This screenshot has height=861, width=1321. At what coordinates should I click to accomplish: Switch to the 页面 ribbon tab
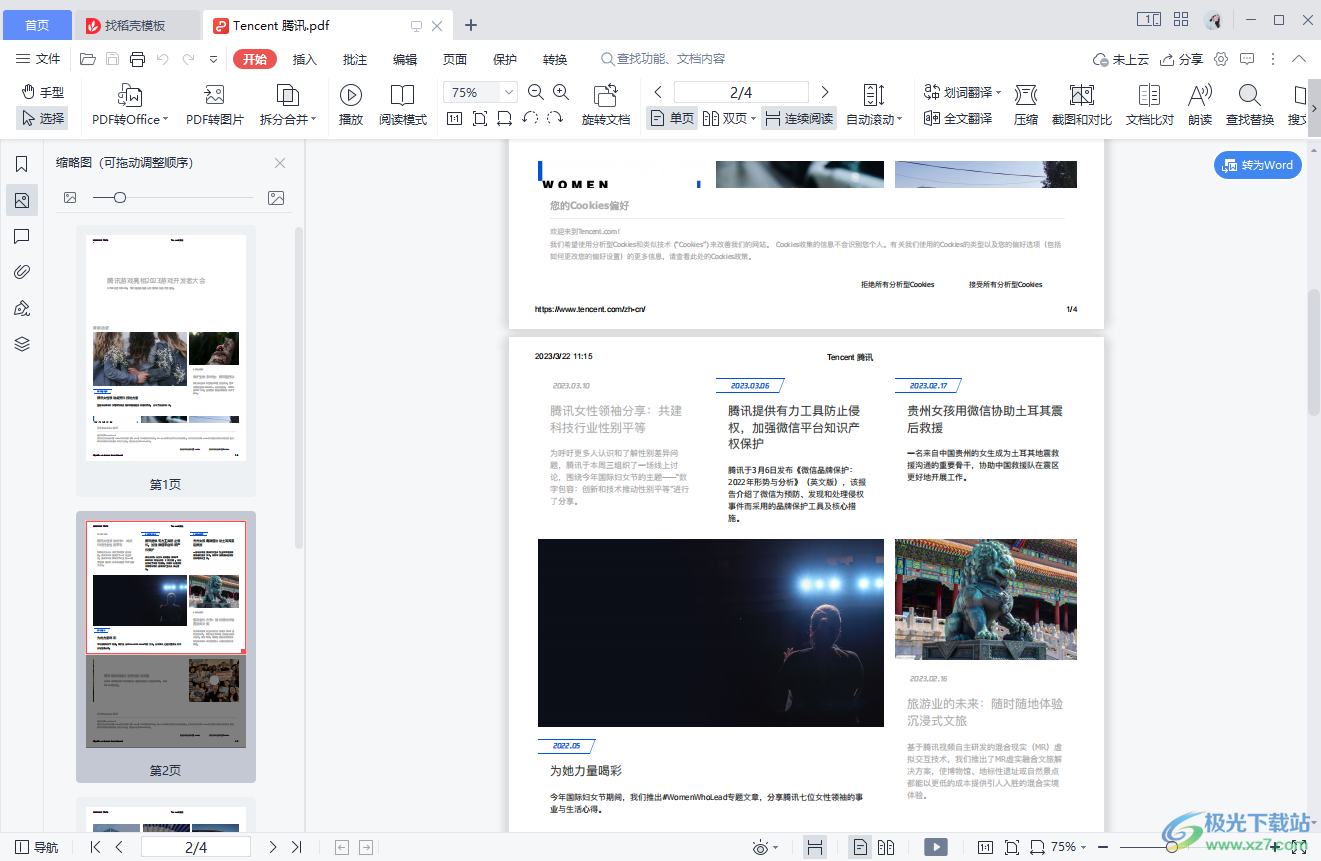pos(455,59)
